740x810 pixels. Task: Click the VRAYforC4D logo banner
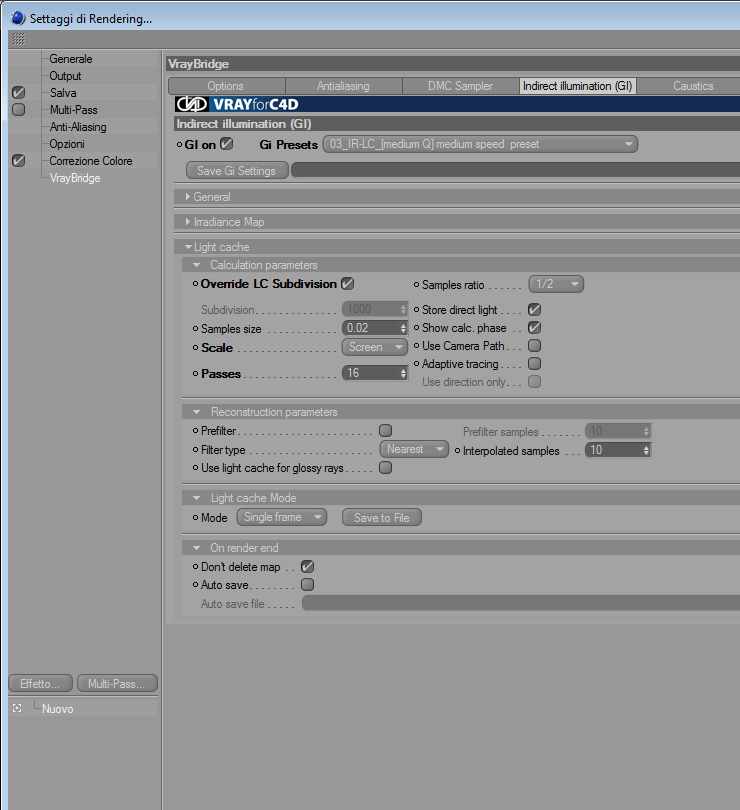coord(237,104)
